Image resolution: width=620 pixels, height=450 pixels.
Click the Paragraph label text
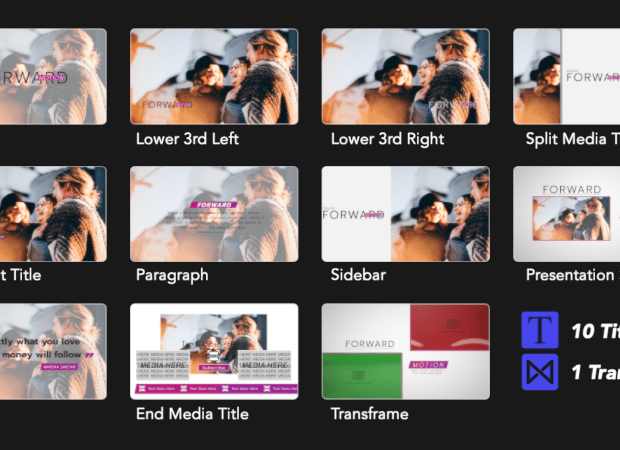coord(172,275)
